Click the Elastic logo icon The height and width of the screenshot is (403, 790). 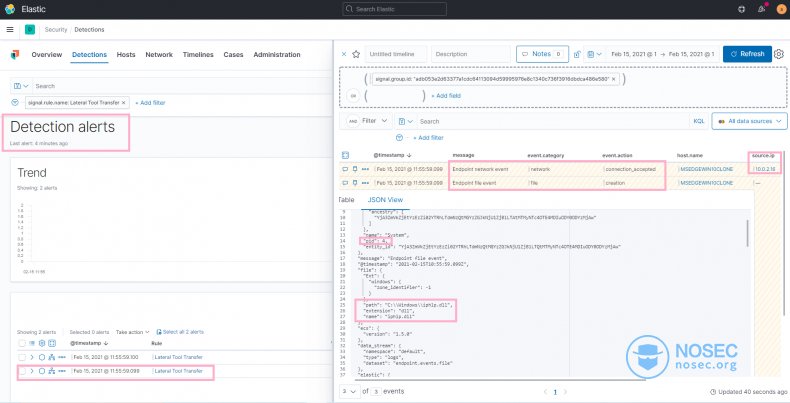point(10,9)
